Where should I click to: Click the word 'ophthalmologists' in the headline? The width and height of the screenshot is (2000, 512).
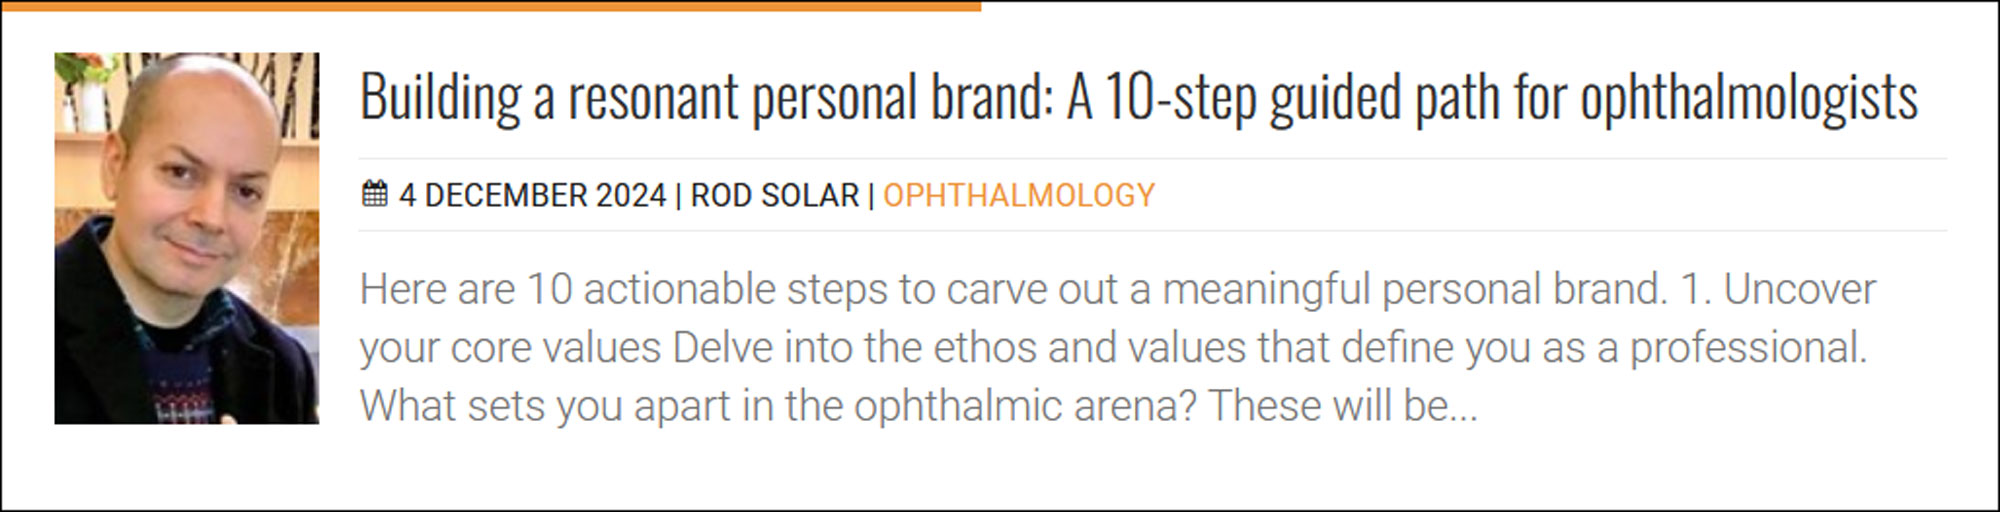(x=1748, y=98)
